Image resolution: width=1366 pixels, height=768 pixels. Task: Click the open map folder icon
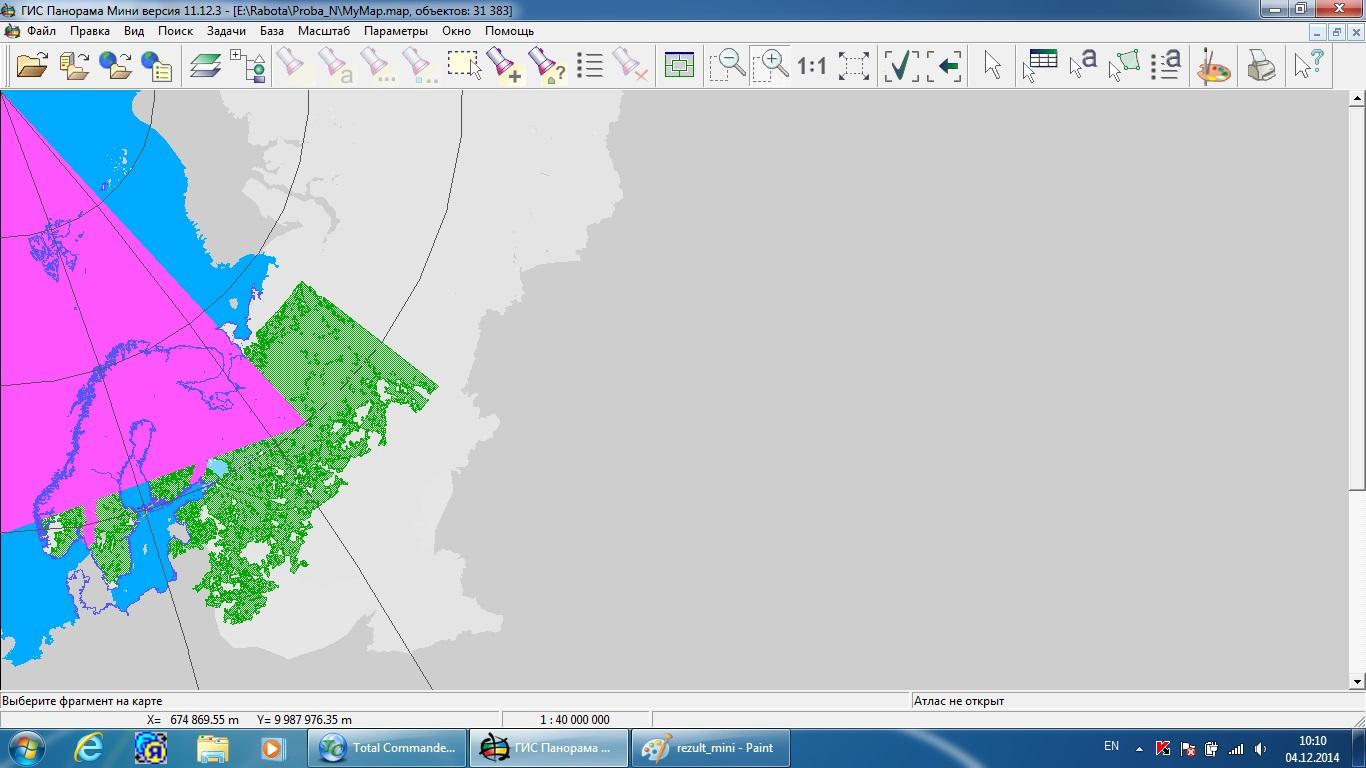coord(32,66)
